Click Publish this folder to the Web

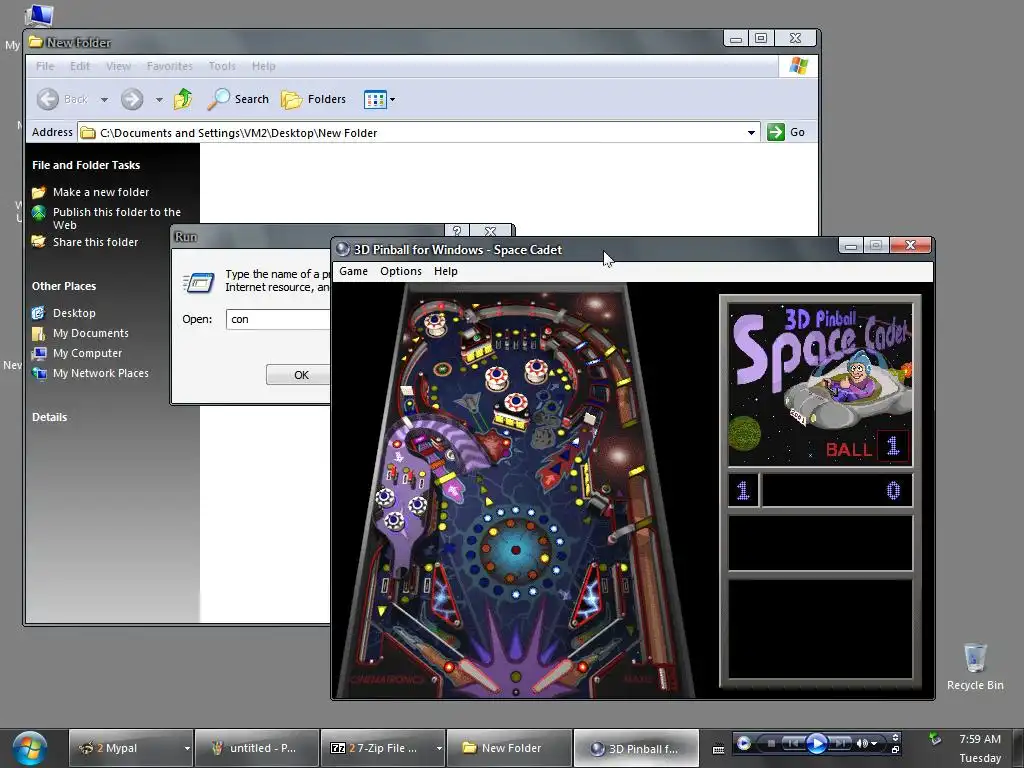click(x=116, y=218)
